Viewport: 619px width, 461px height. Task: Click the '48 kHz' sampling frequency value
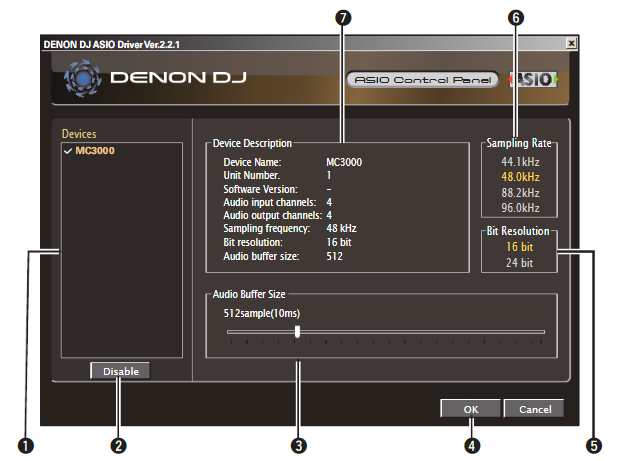[x=341, y=228]
